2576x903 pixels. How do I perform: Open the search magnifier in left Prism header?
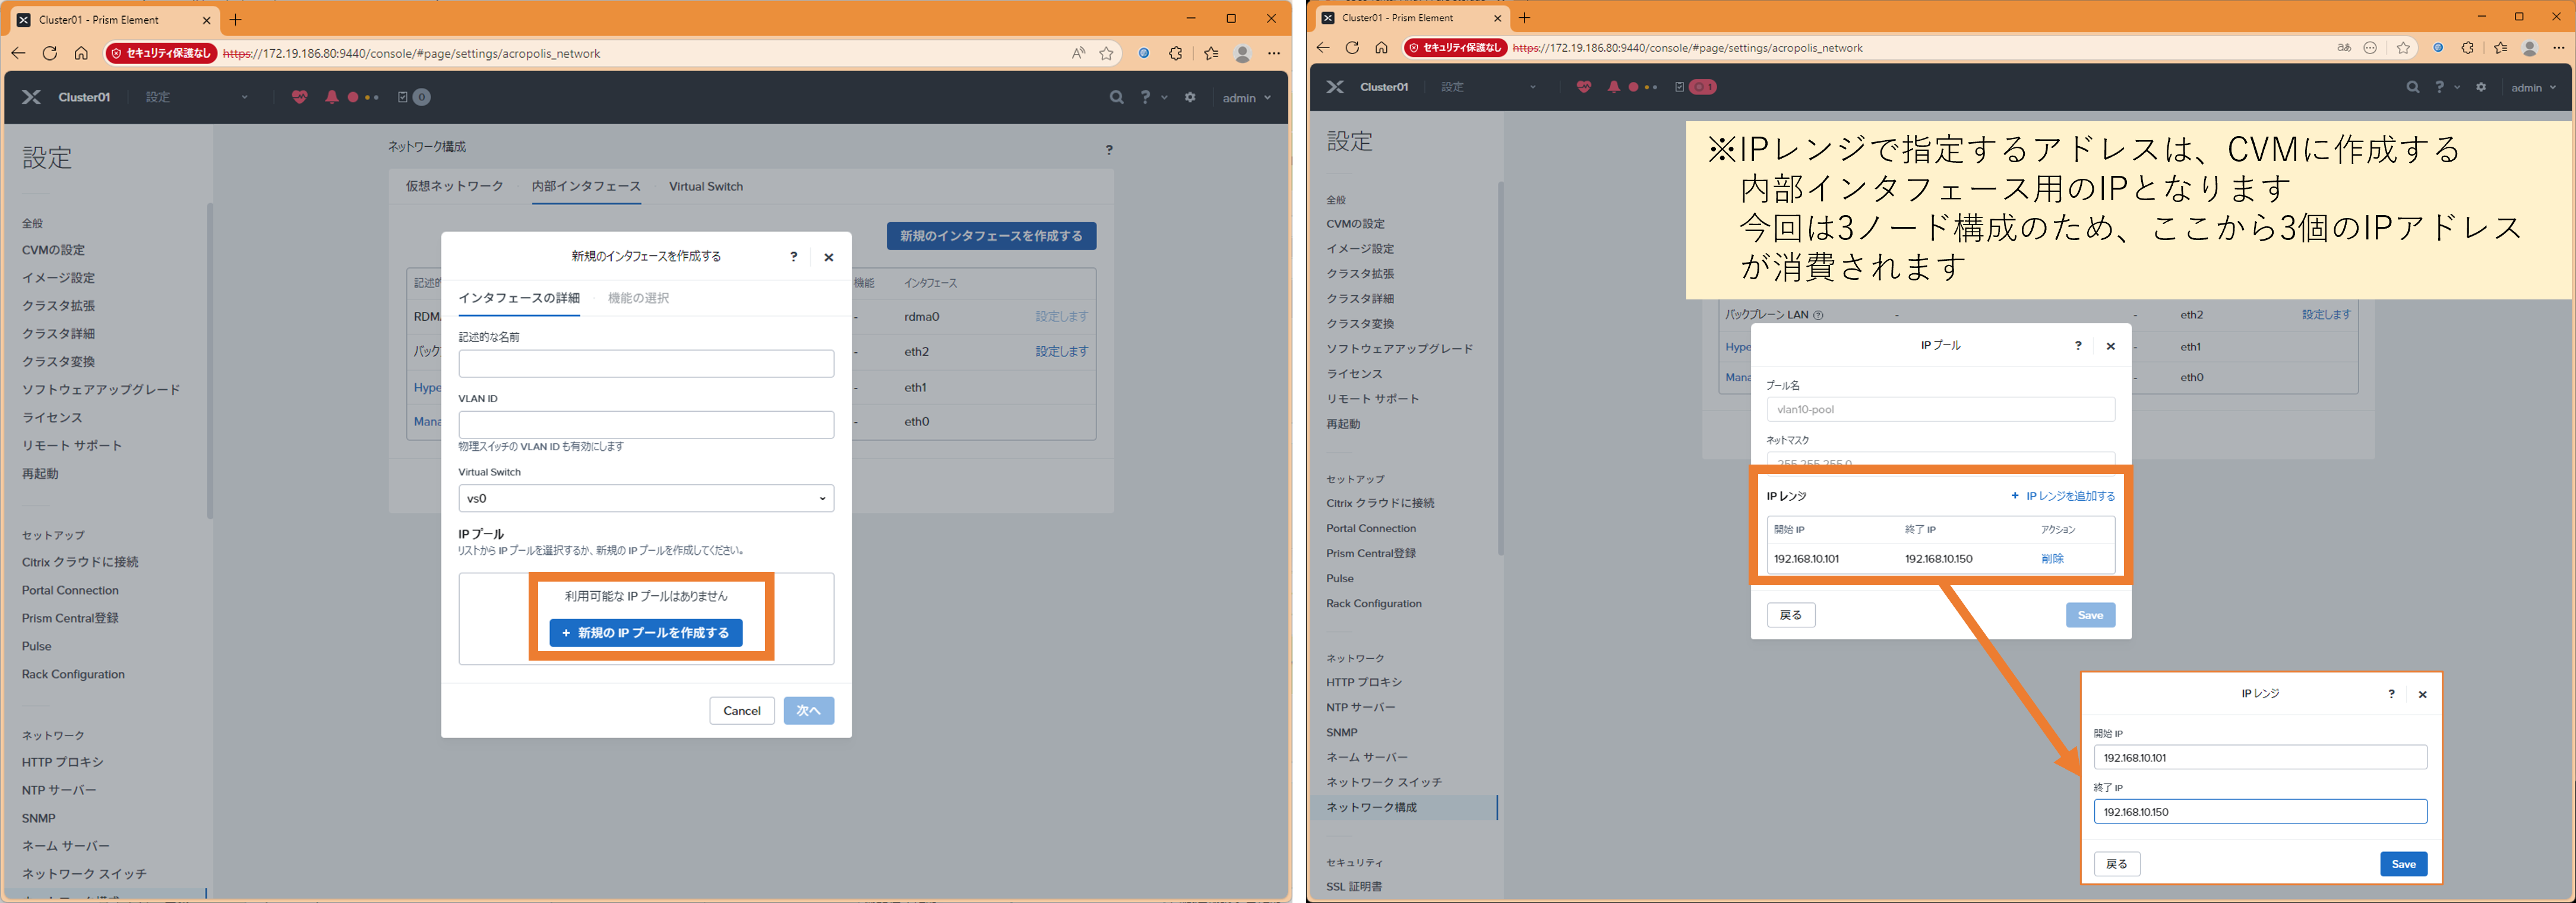coord(1116,97)
